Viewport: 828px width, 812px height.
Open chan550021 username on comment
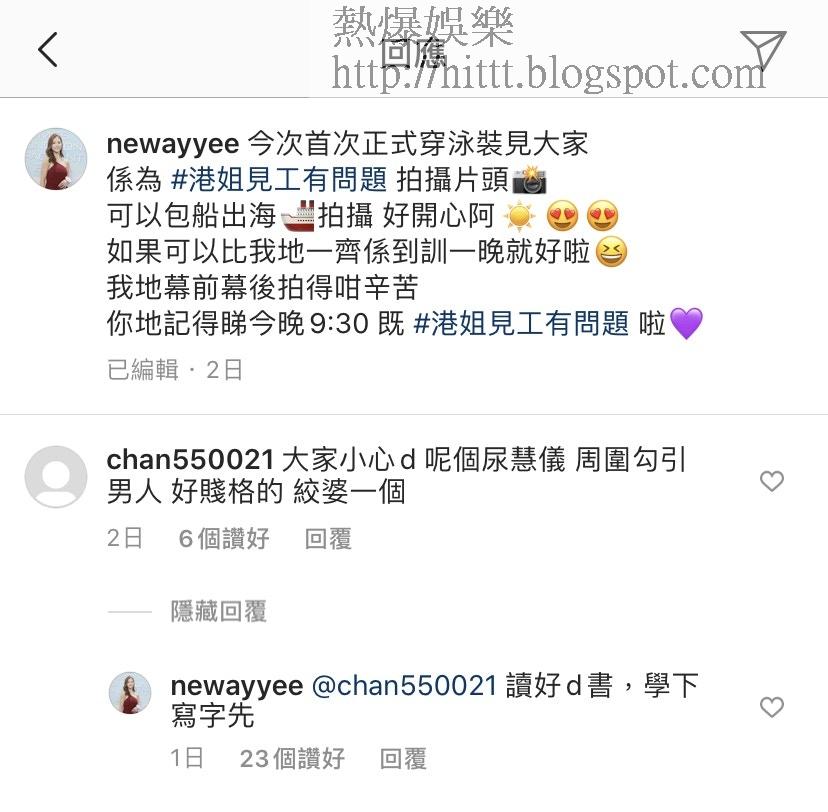(190, 459)
